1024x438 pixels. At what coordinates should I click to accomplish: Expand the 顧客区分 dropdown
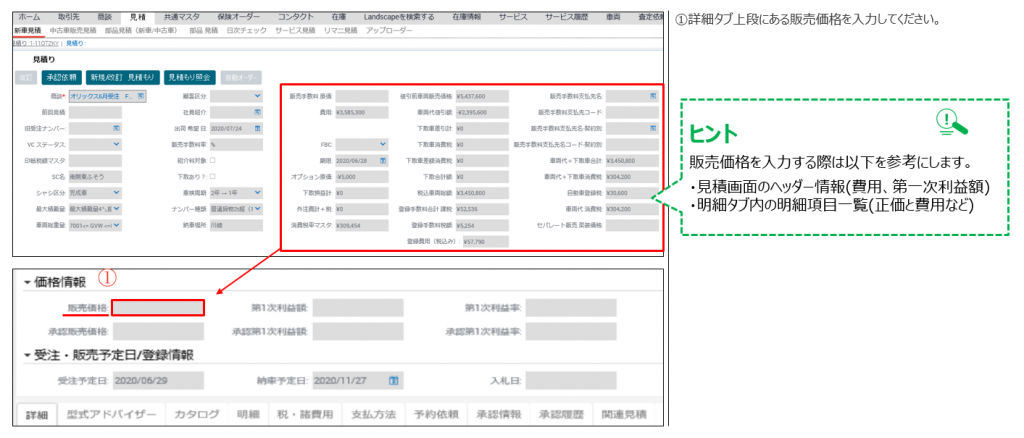click(x=258, y=96)
